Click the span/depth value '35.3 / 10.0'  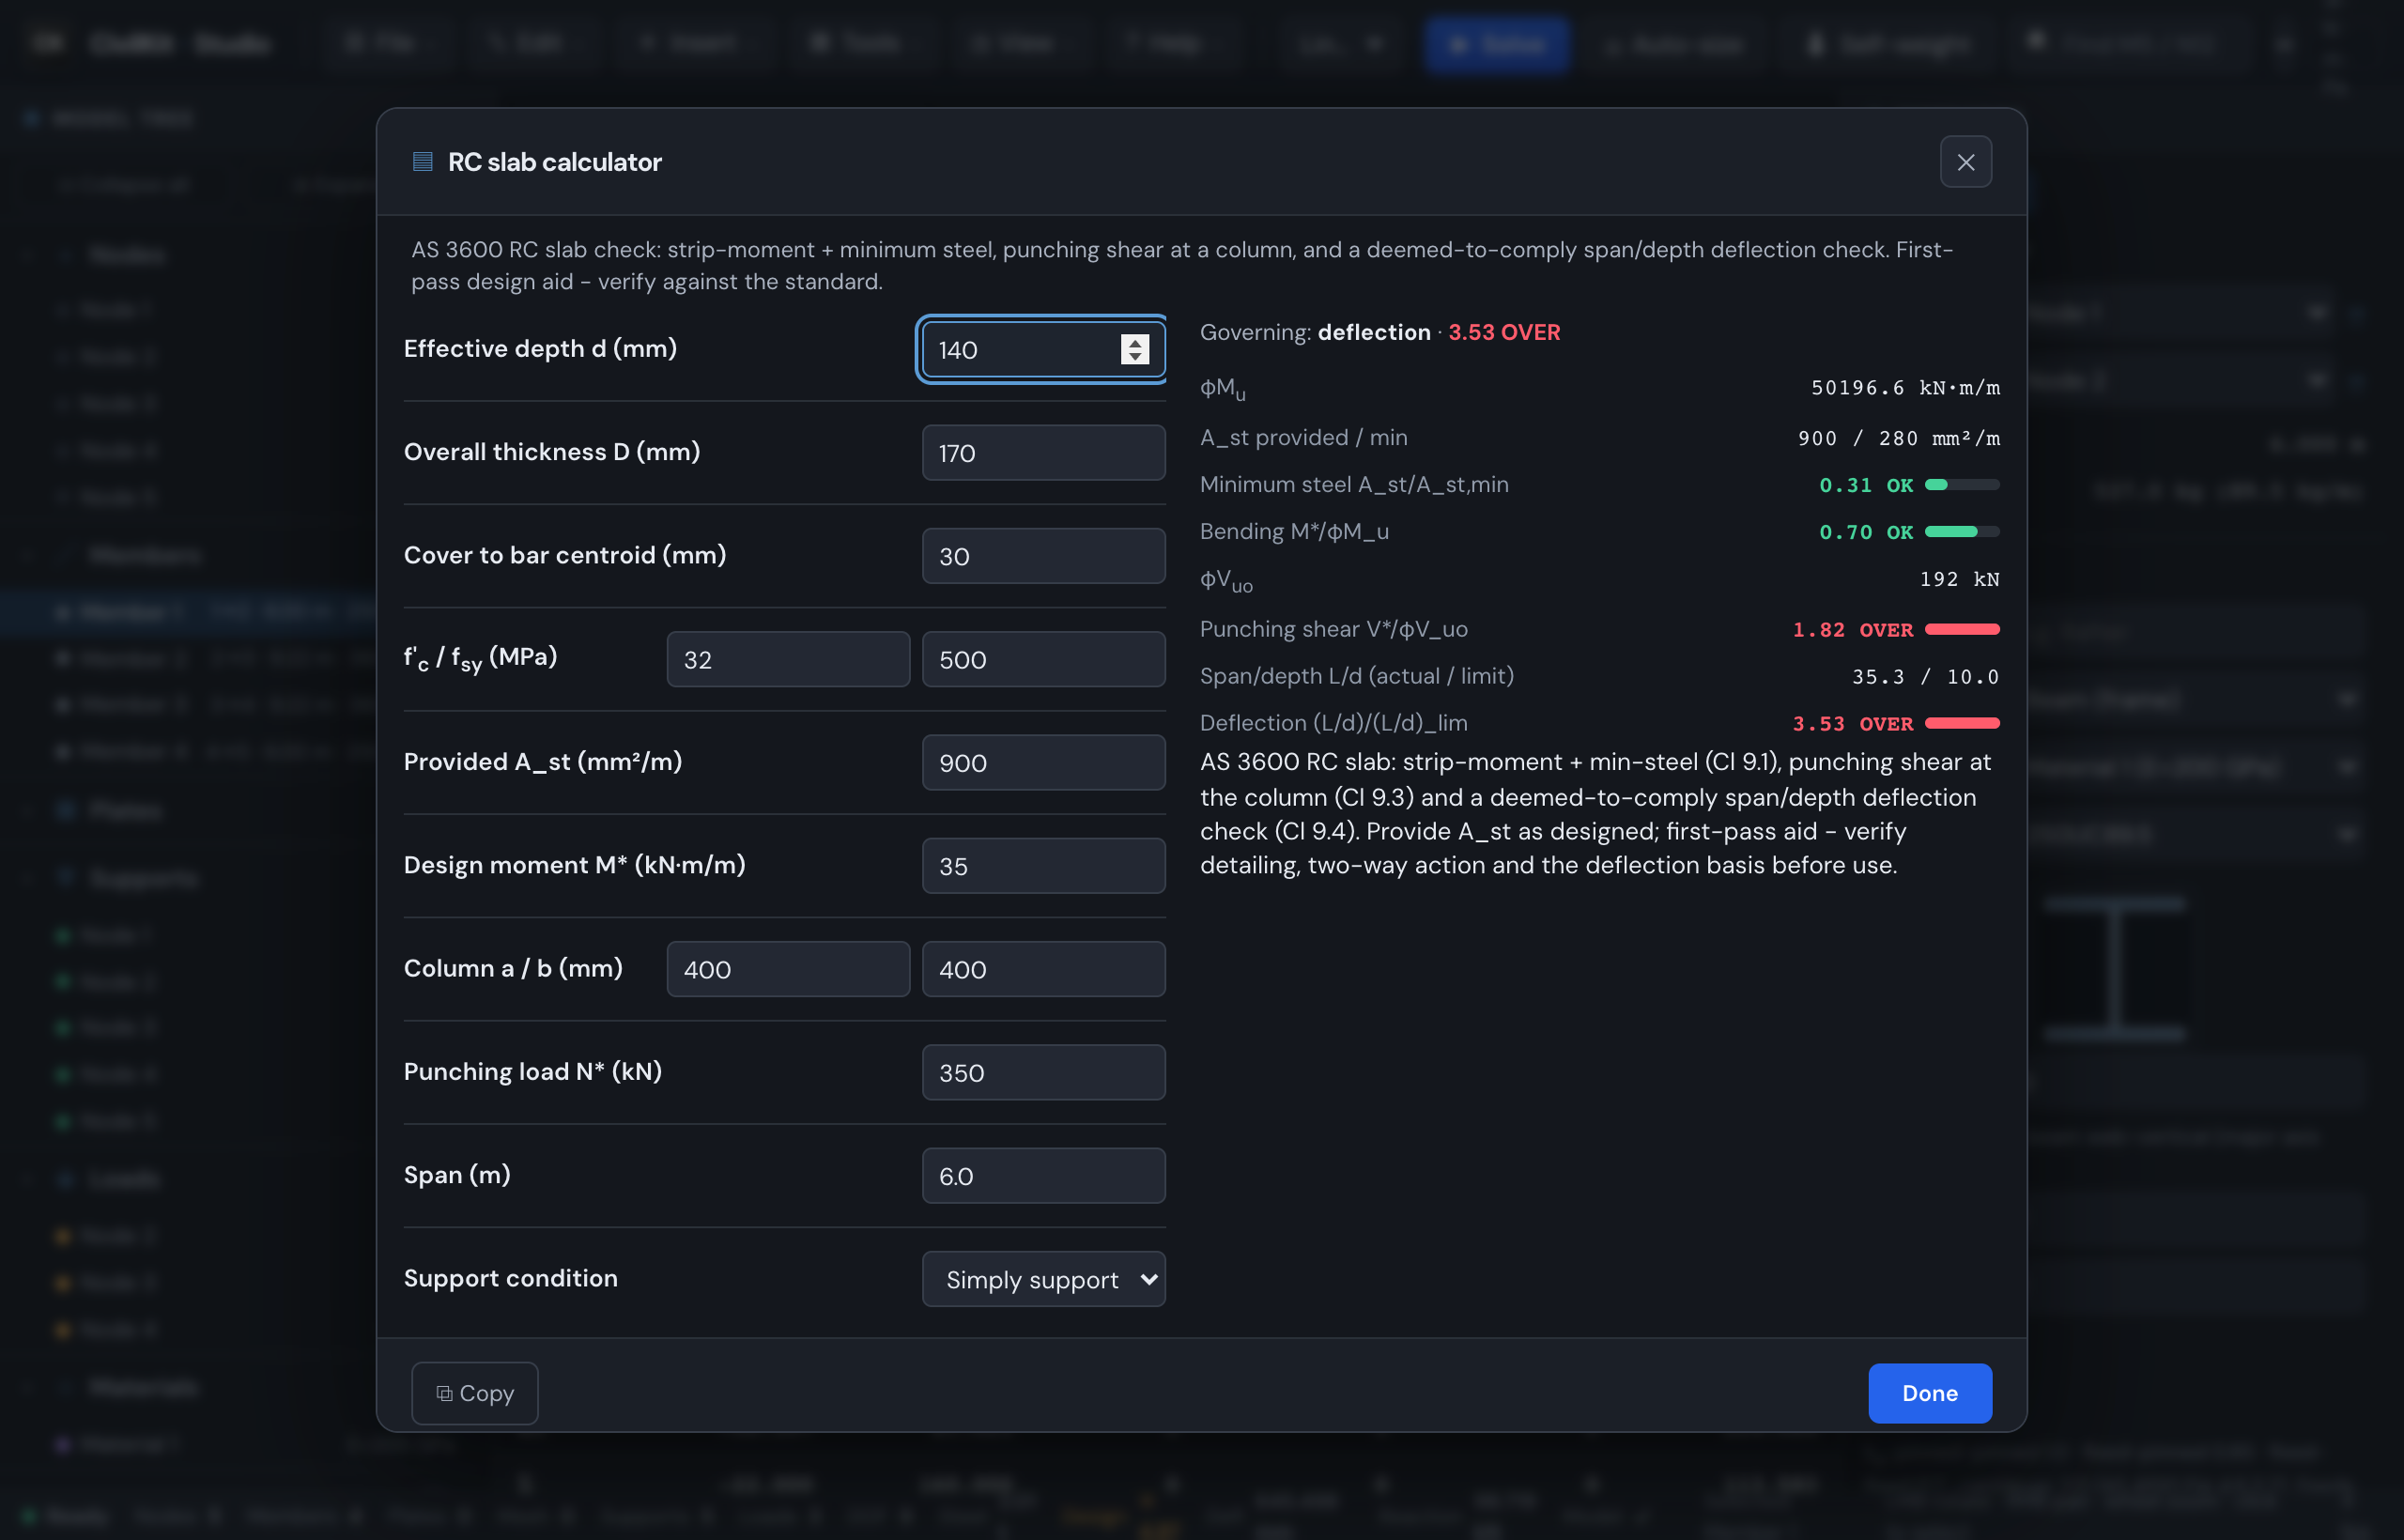(x=1925, y=677)
